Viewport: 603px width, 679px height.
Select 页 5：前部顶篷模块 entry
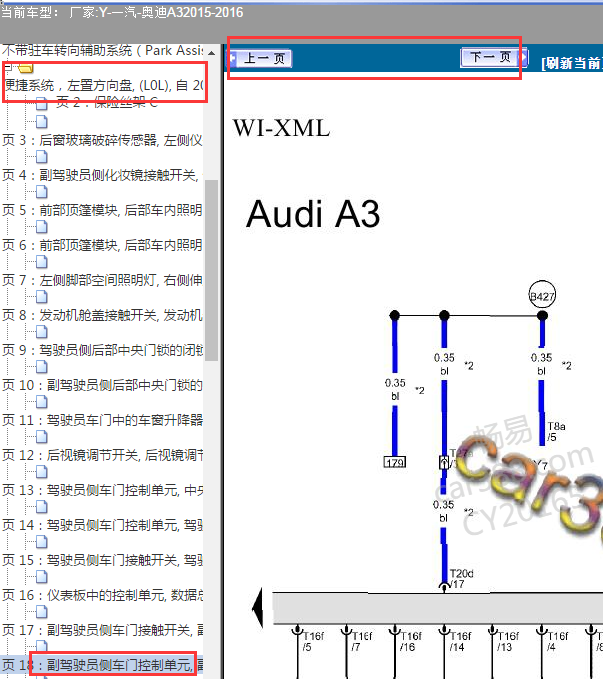pos(102,210)
